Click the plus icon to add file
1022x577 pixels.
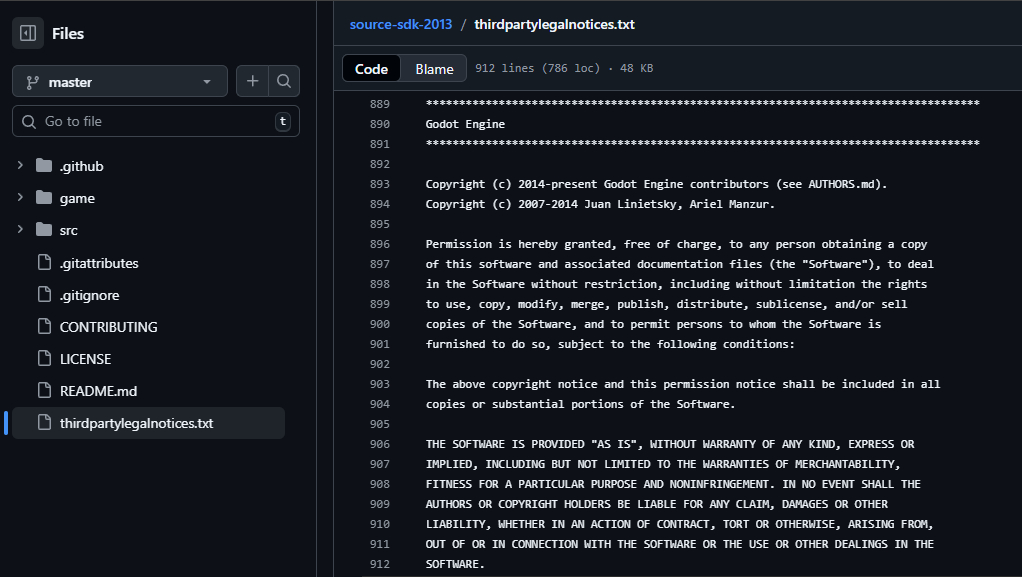252,82
